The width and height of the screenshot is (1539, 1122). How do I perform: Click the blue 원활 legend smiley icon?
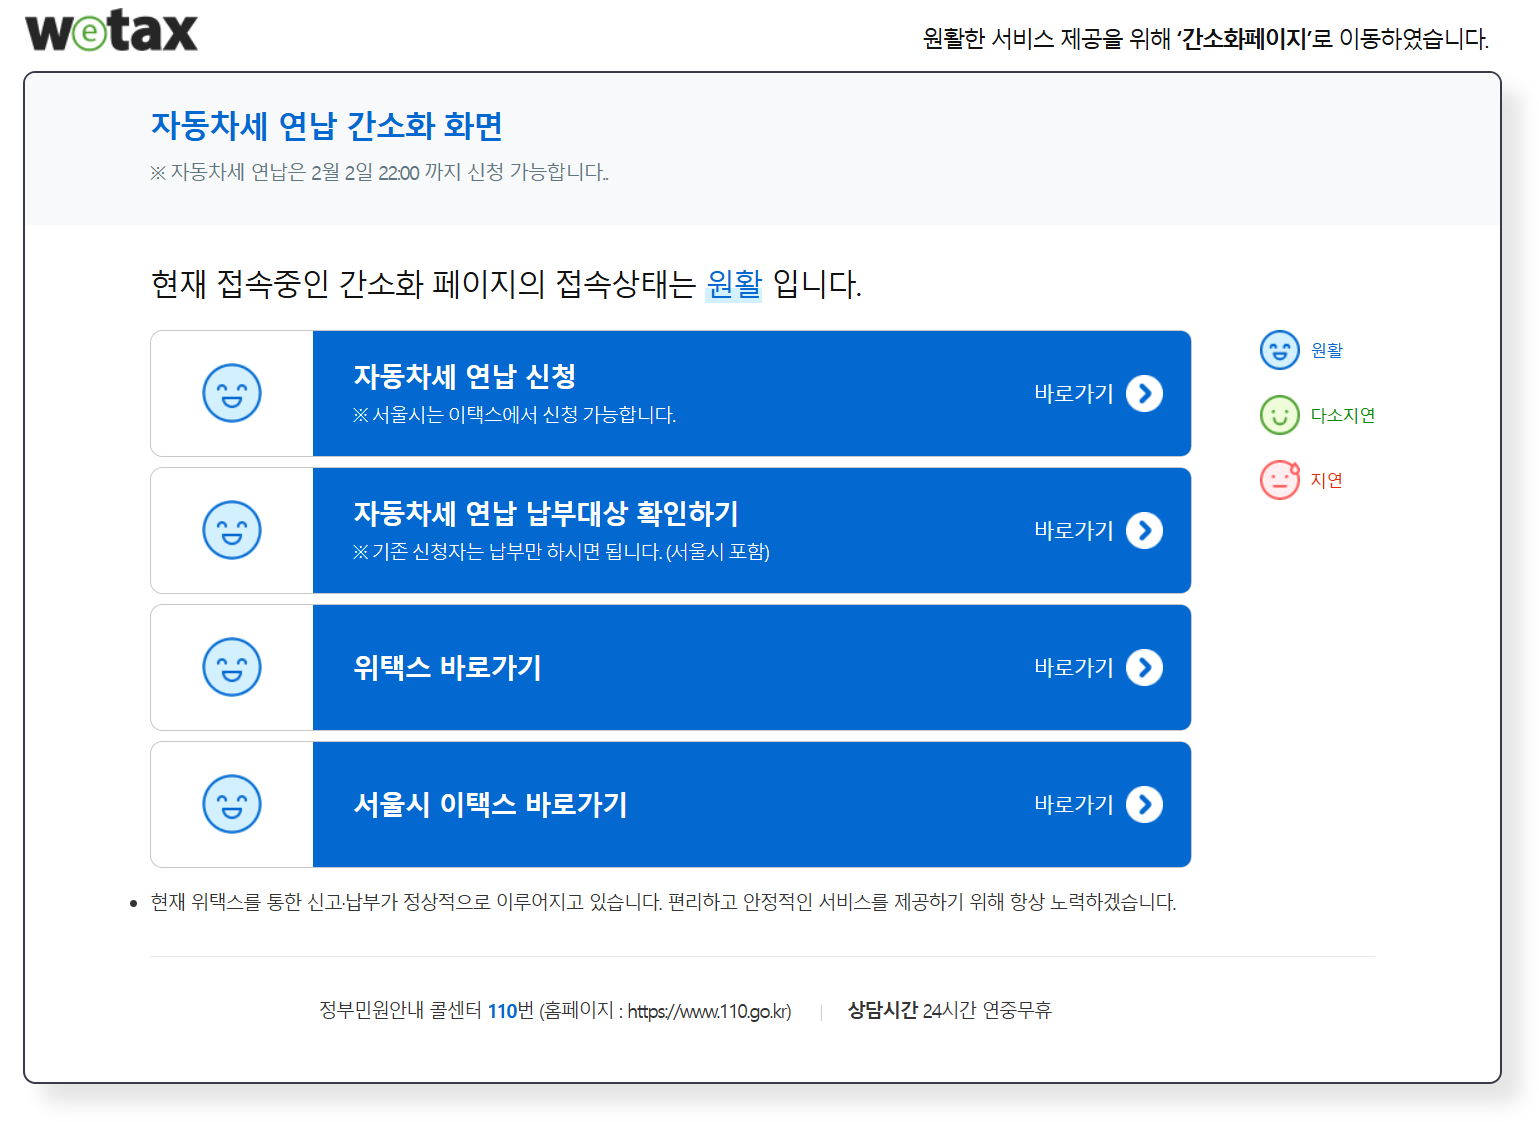(x=1279, y=350)
